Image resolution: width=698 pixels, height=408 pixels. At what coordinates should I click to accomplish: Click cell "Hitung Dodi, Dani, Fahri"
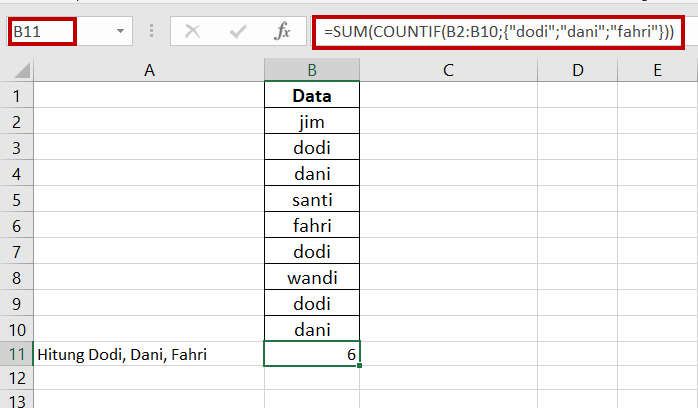tap(149, 354)
